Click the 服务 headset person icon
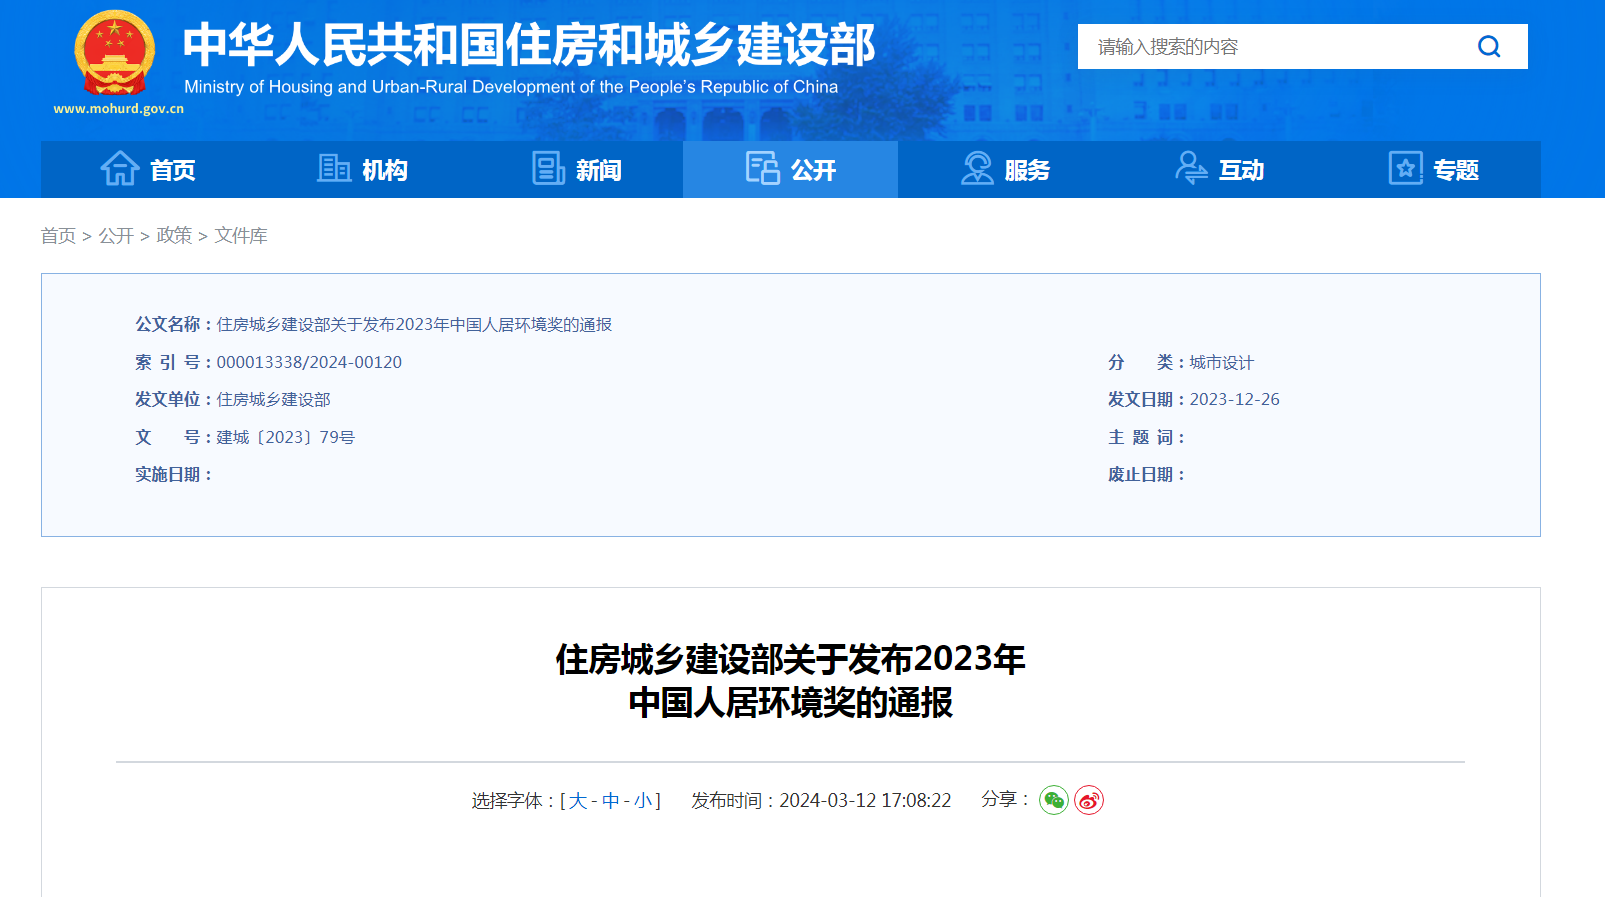The width and height of the screenshot is (1605, 897). 977,168
